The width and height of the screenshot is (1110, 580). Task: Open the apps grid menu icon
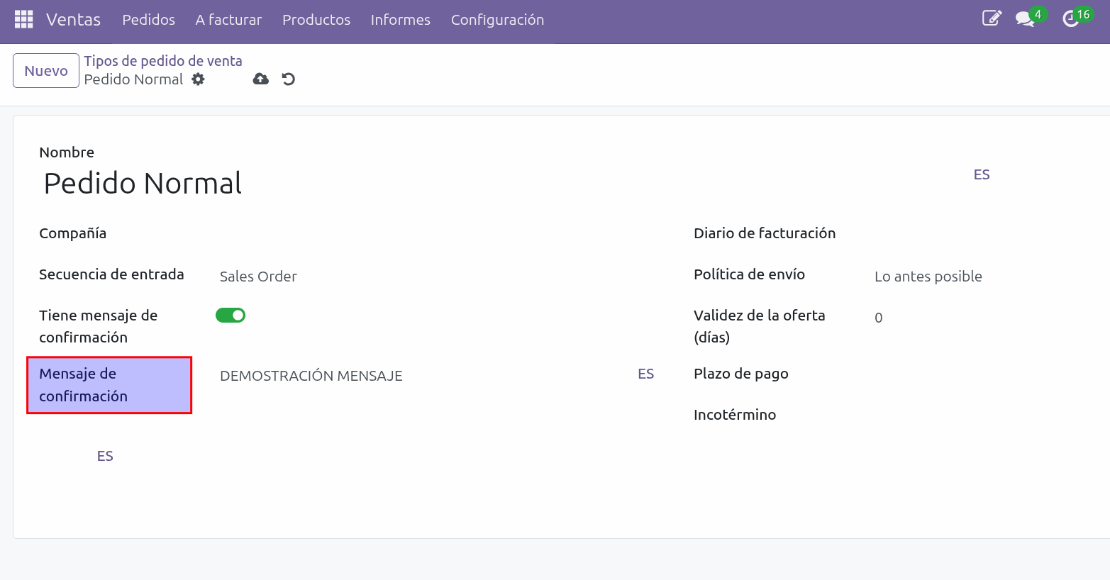(23, 20)
